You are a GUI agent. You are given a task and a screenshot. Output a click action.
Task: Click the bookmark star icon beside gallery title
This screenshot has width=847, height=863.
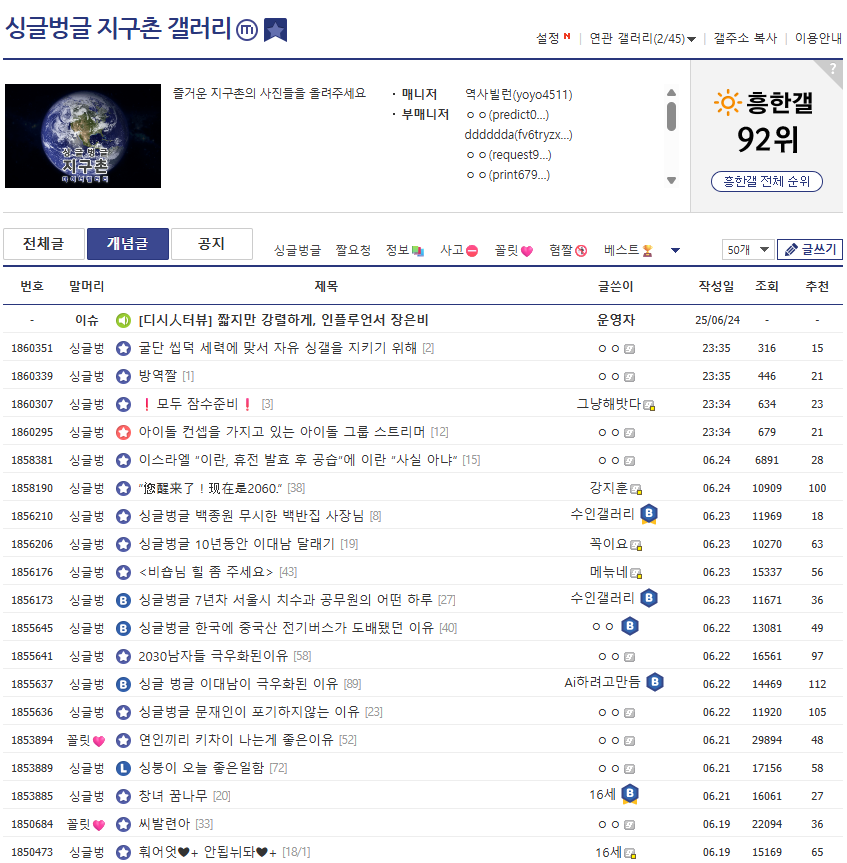pyautogui.click(x=275, y=30)
